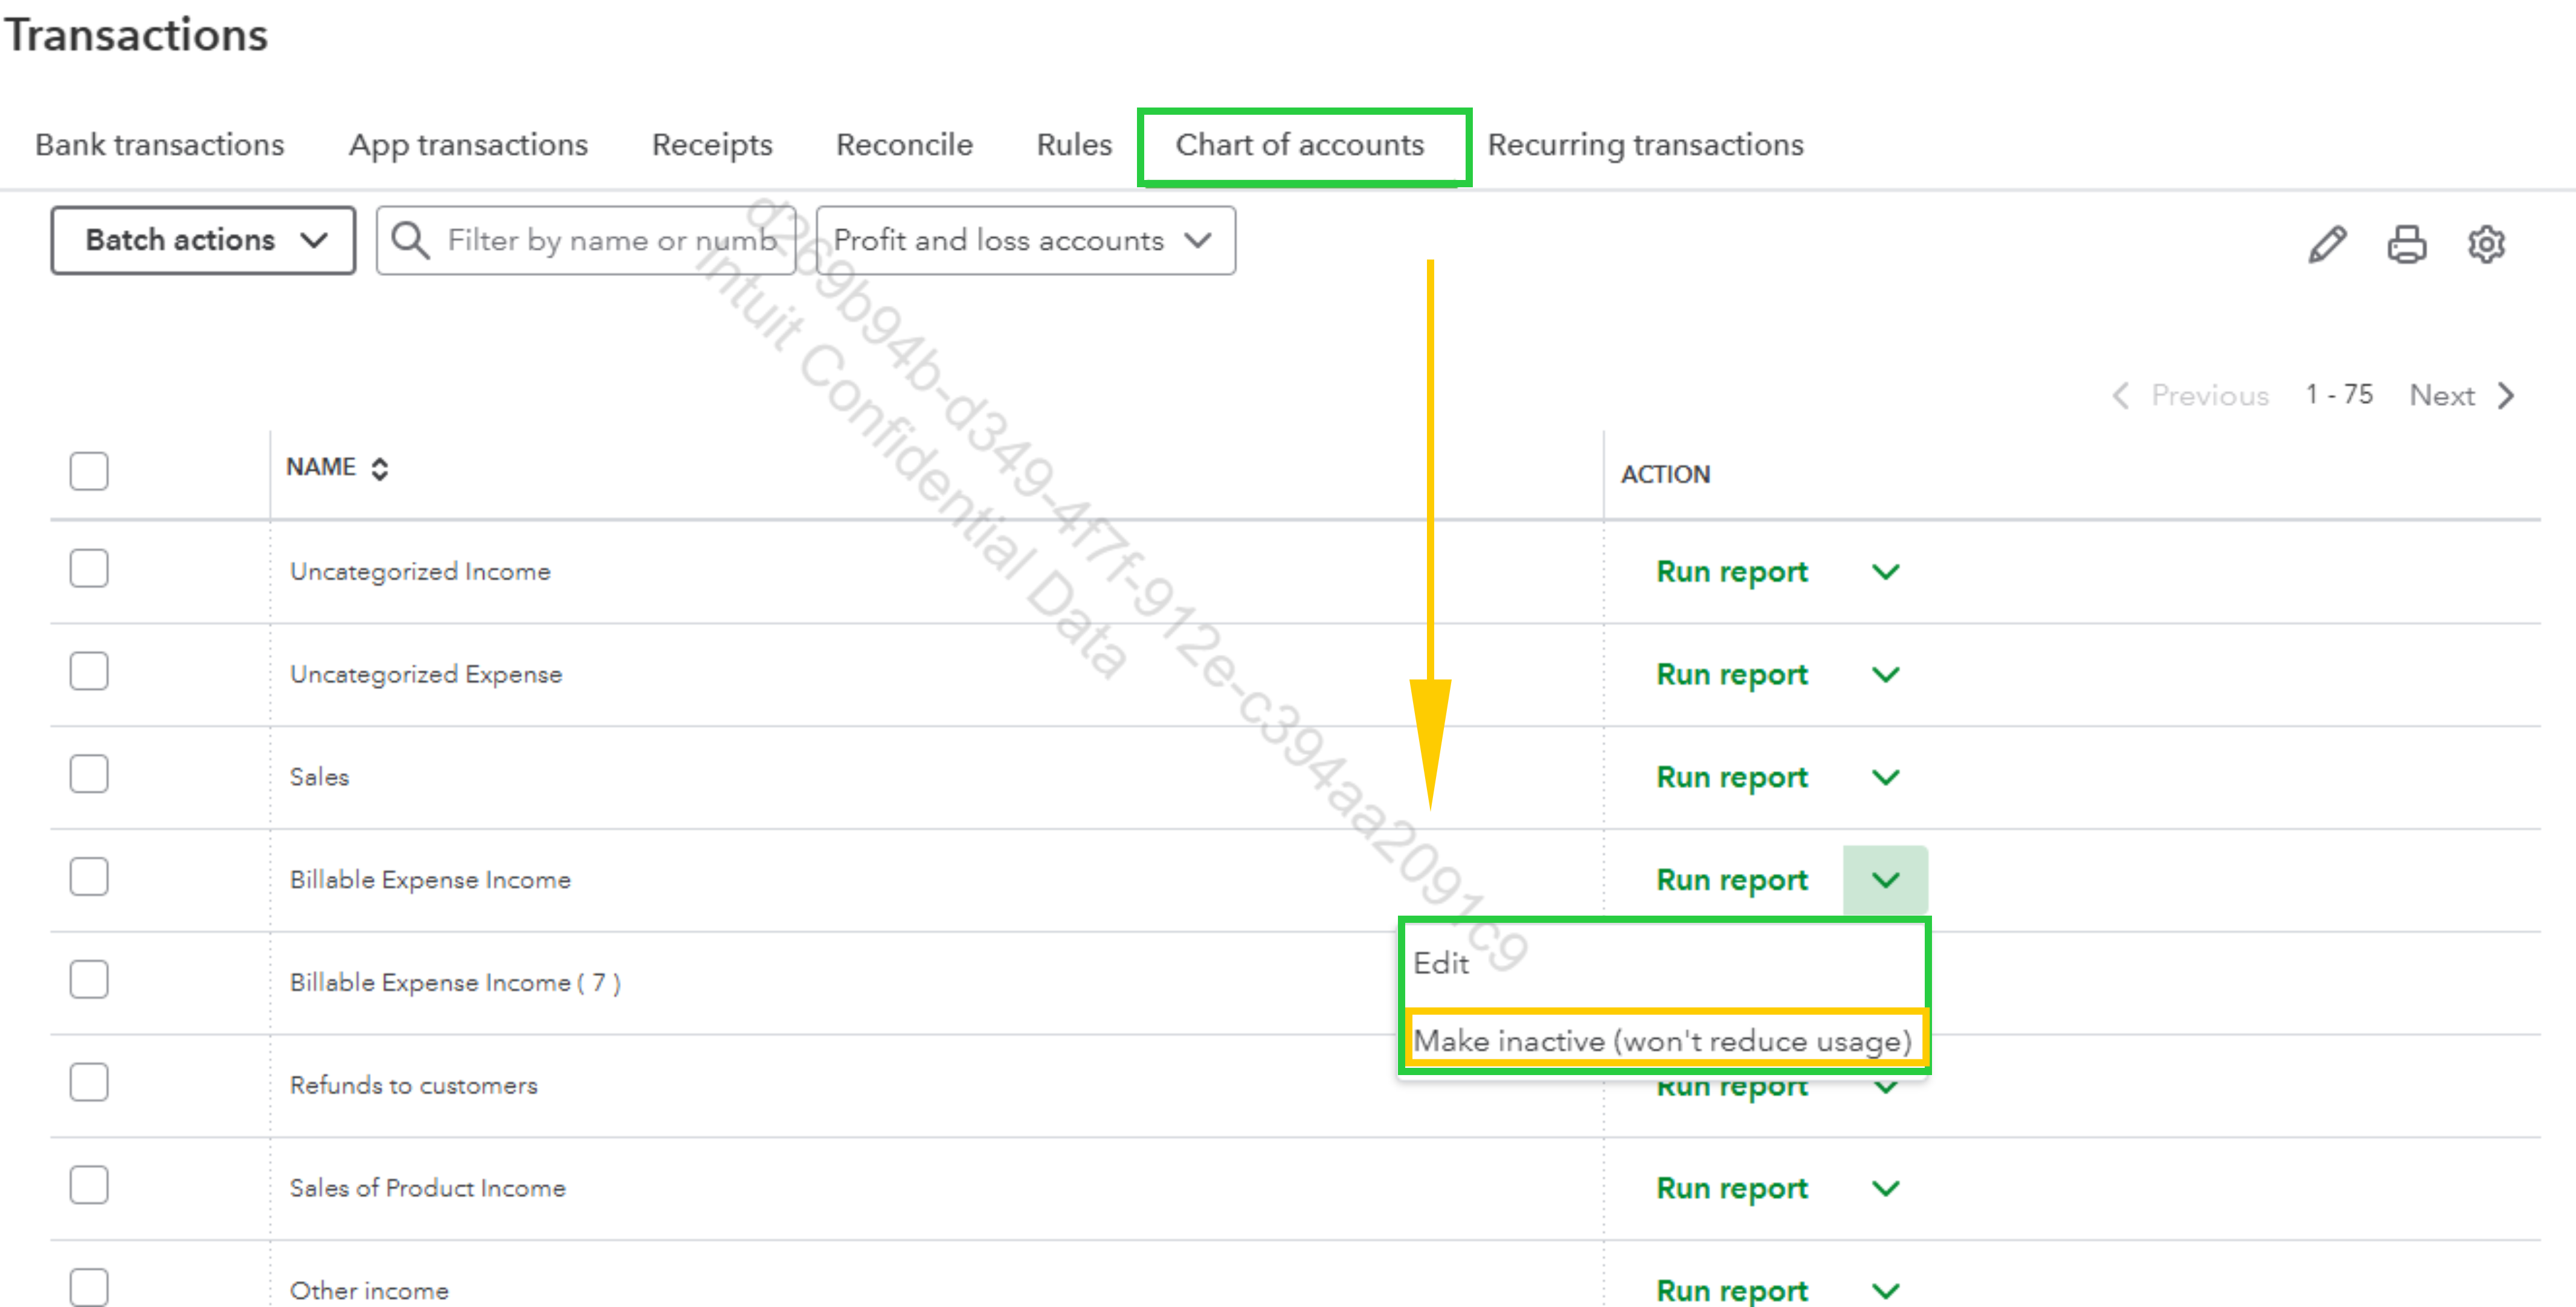The image size is (2576, 1307).
Task: Click the Uncategorized Expense account name
Action: 426,675
